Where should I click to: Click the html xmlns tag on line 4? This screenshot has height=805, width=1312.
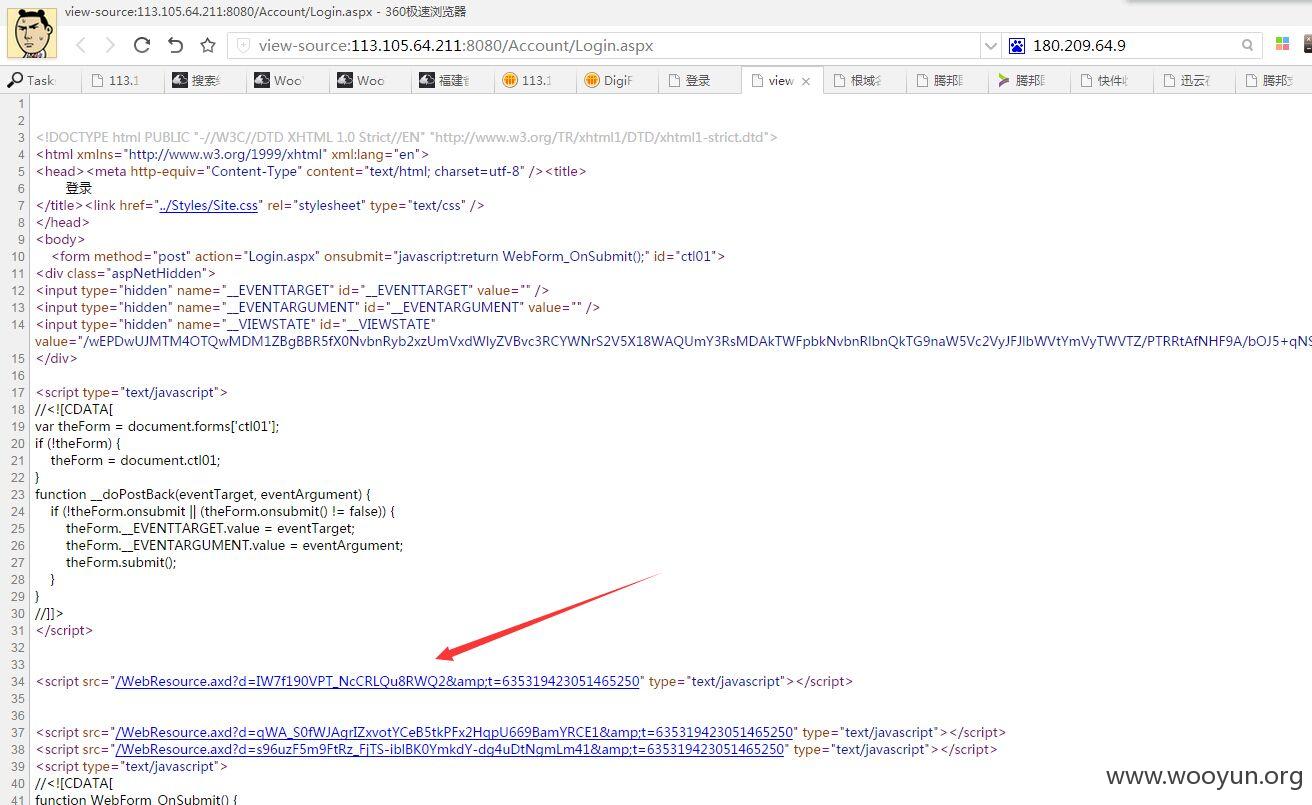232,154
